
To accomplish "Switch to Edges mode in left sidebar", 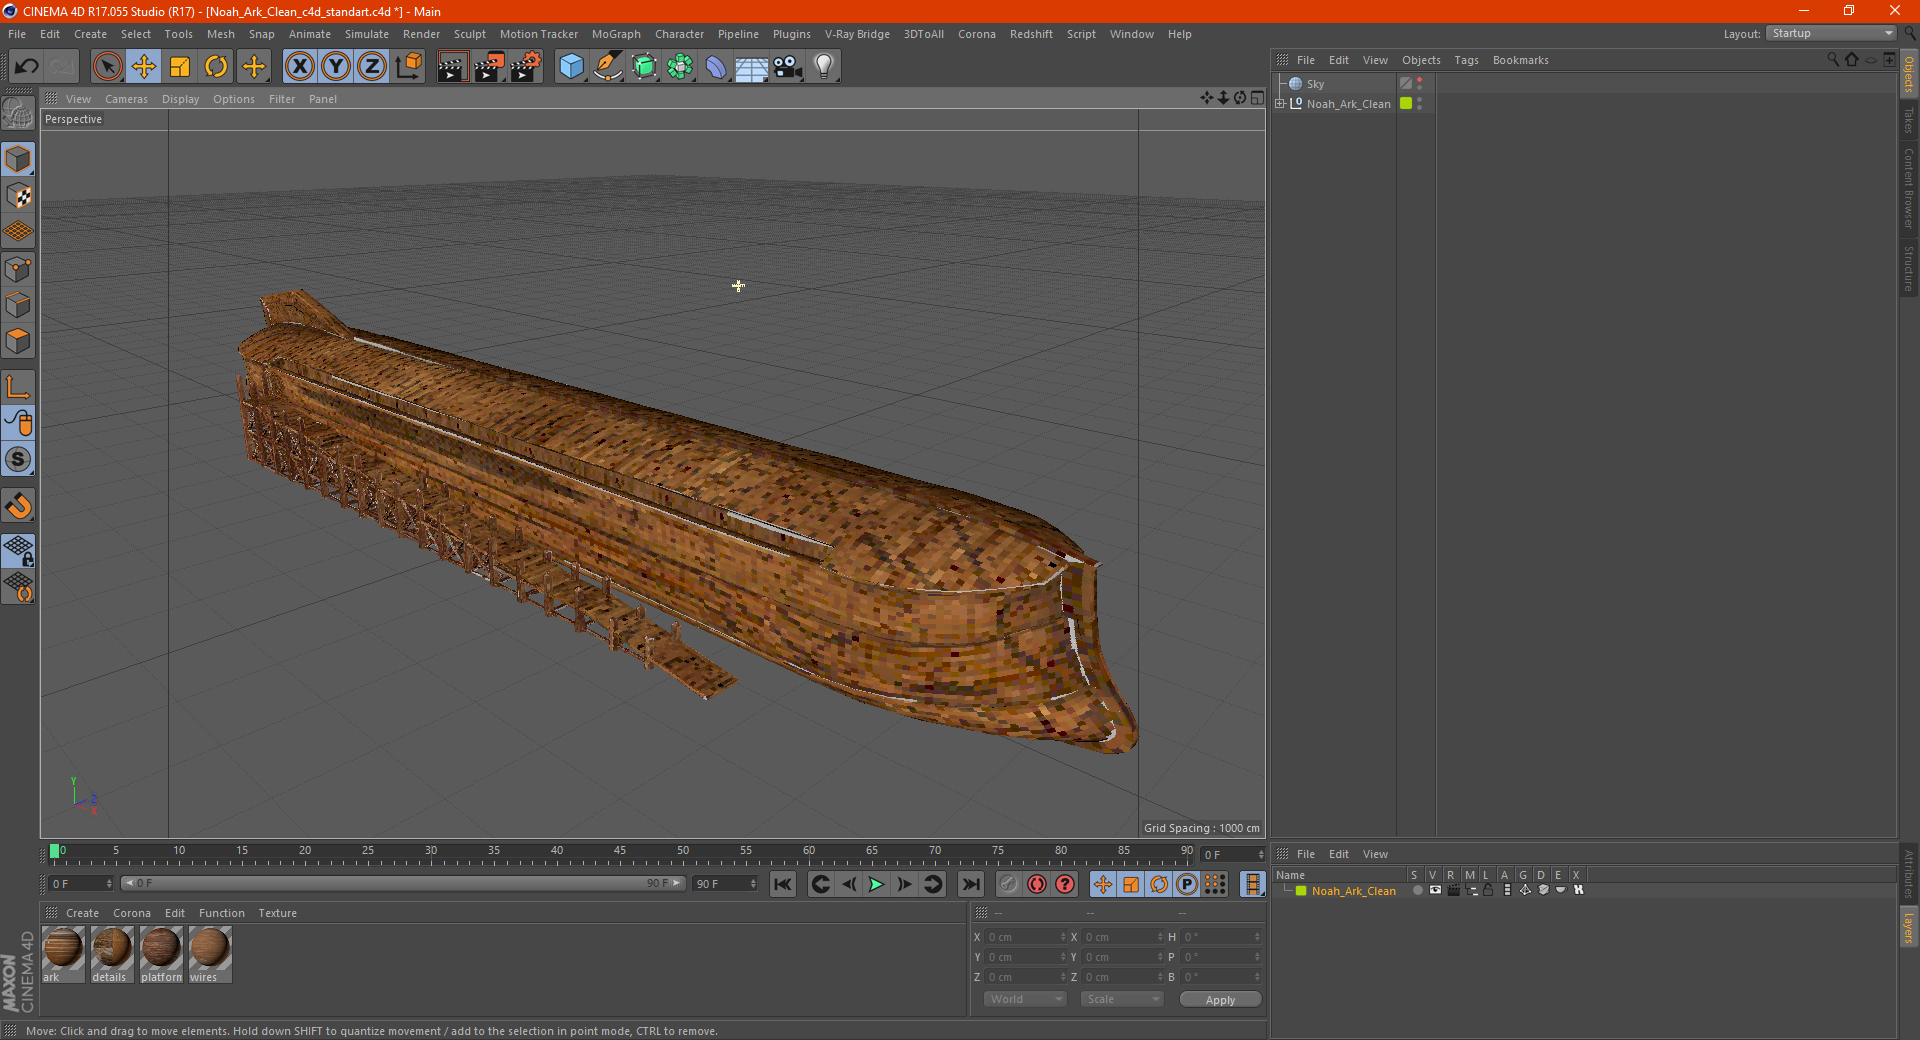I will [18, 305].
